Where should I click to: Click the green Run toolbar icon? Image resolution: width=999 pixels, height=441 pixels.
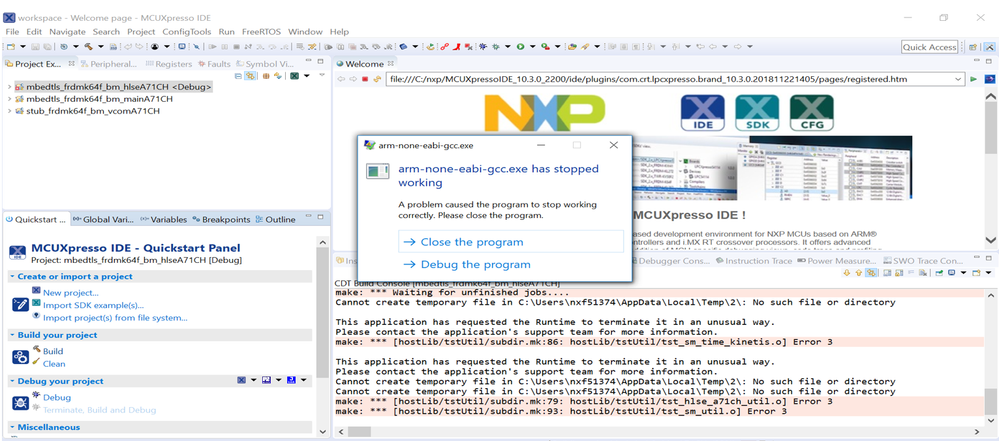(x=521, y=47)
